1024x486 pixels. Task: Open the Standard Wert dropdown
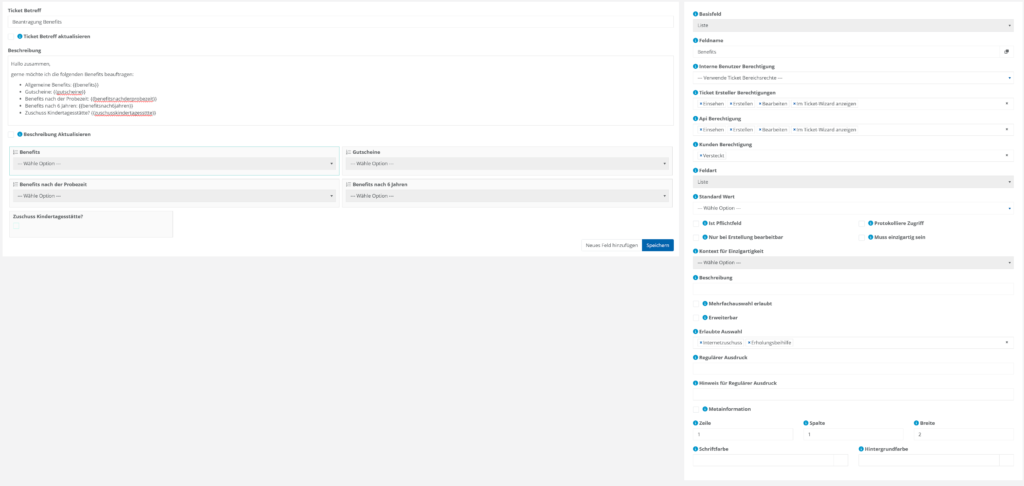[853, 208]
